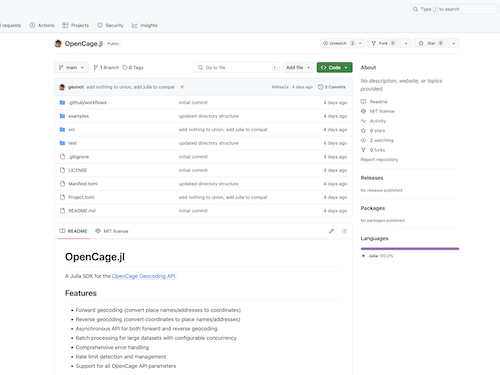
Task: Open the main branch selector
Action: click(71, 67)
